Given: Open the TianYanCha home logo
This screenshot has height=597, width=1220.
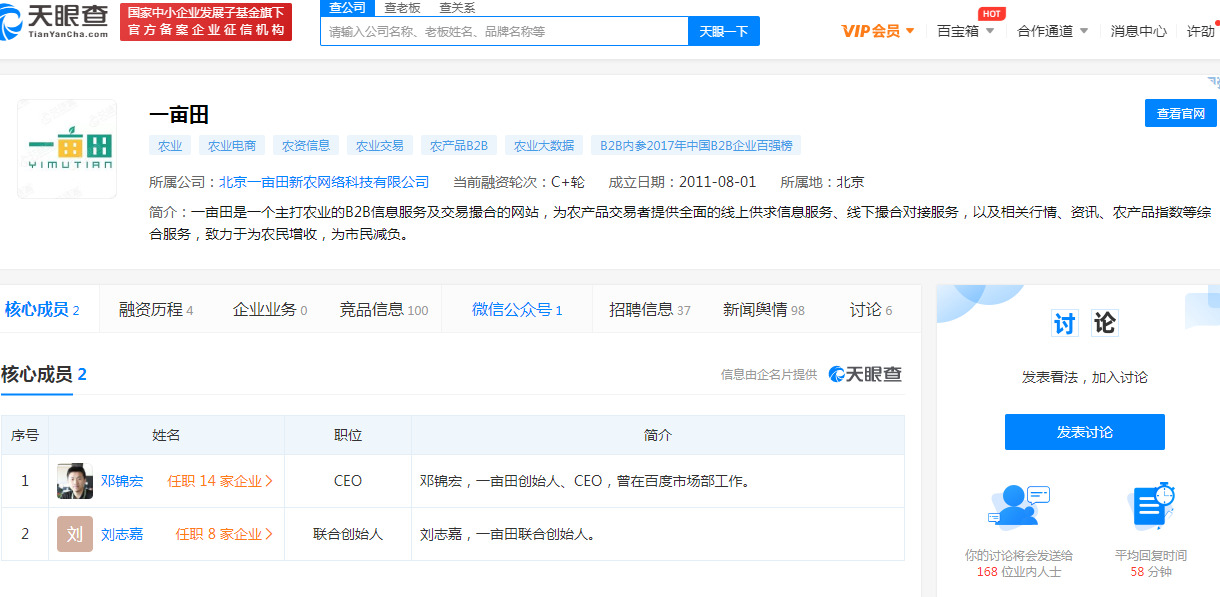Looking at the screenshot, I should (55, 22).
